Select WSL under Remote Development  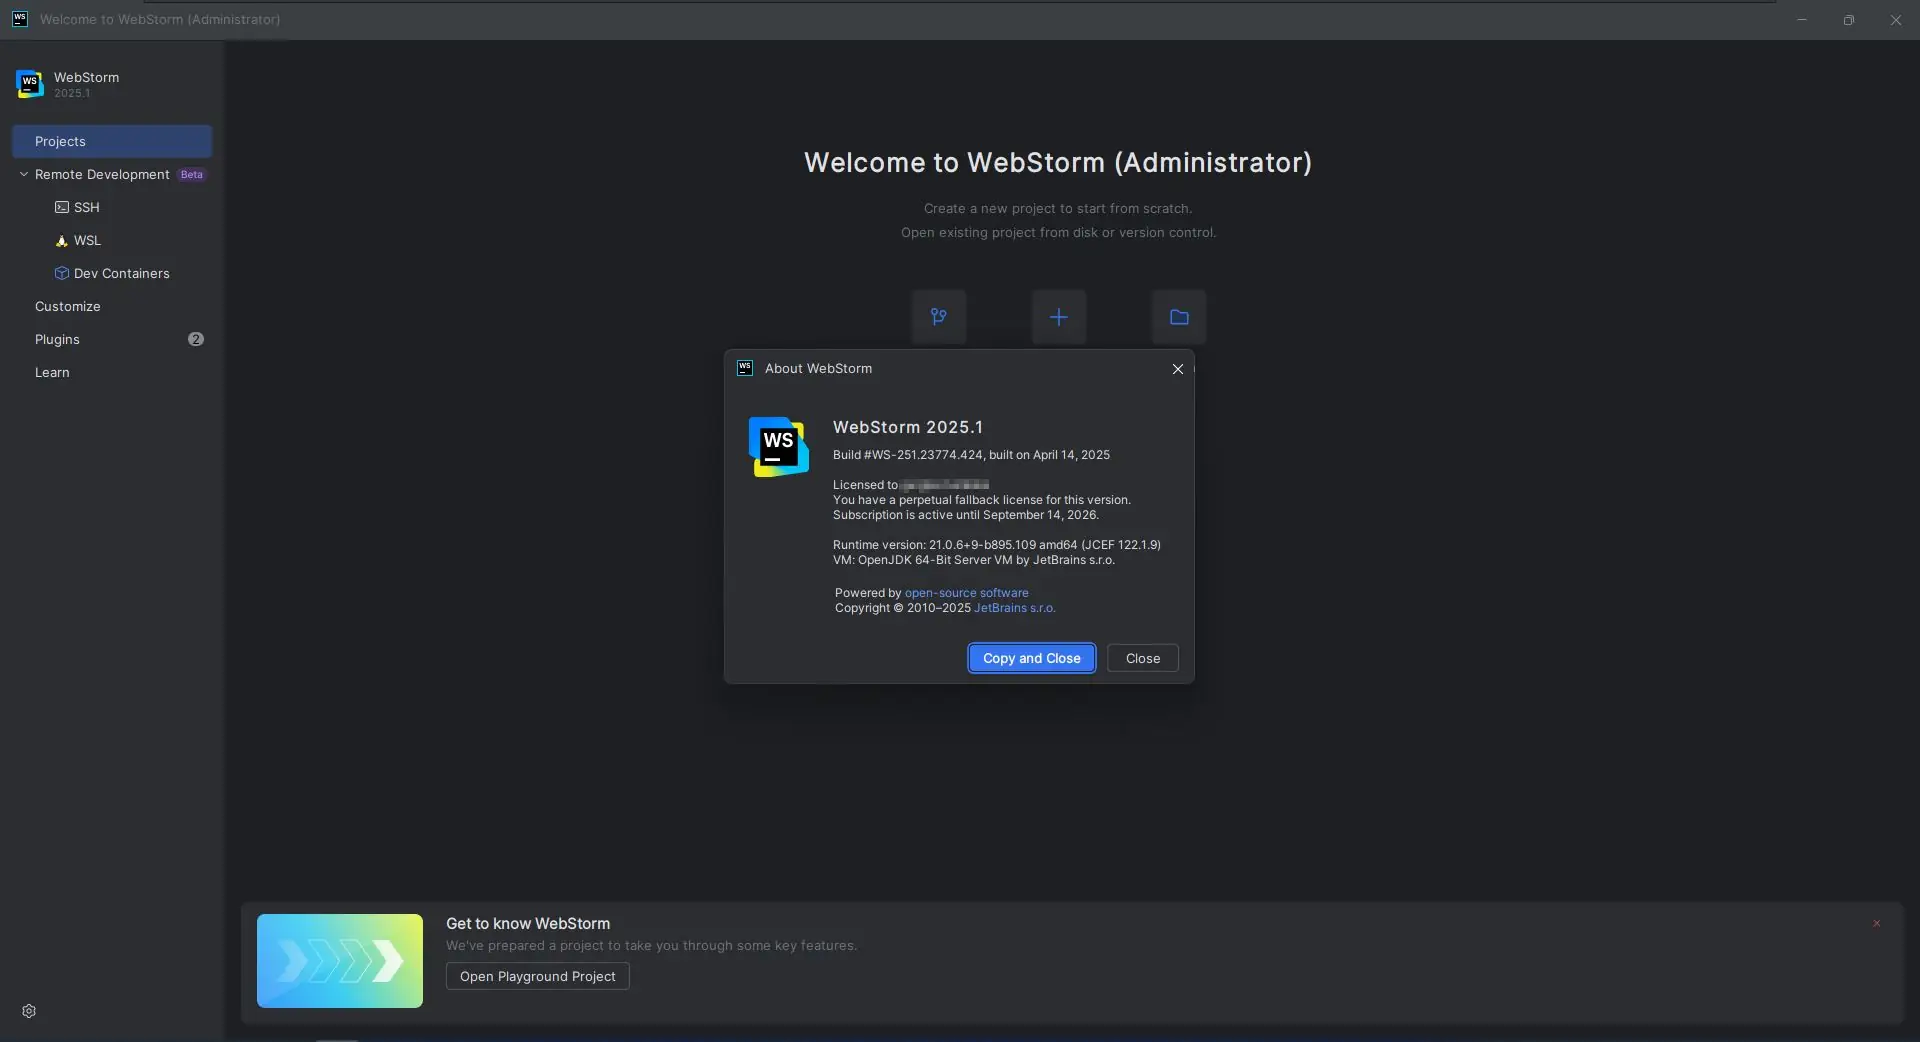[x=85, y=240]
